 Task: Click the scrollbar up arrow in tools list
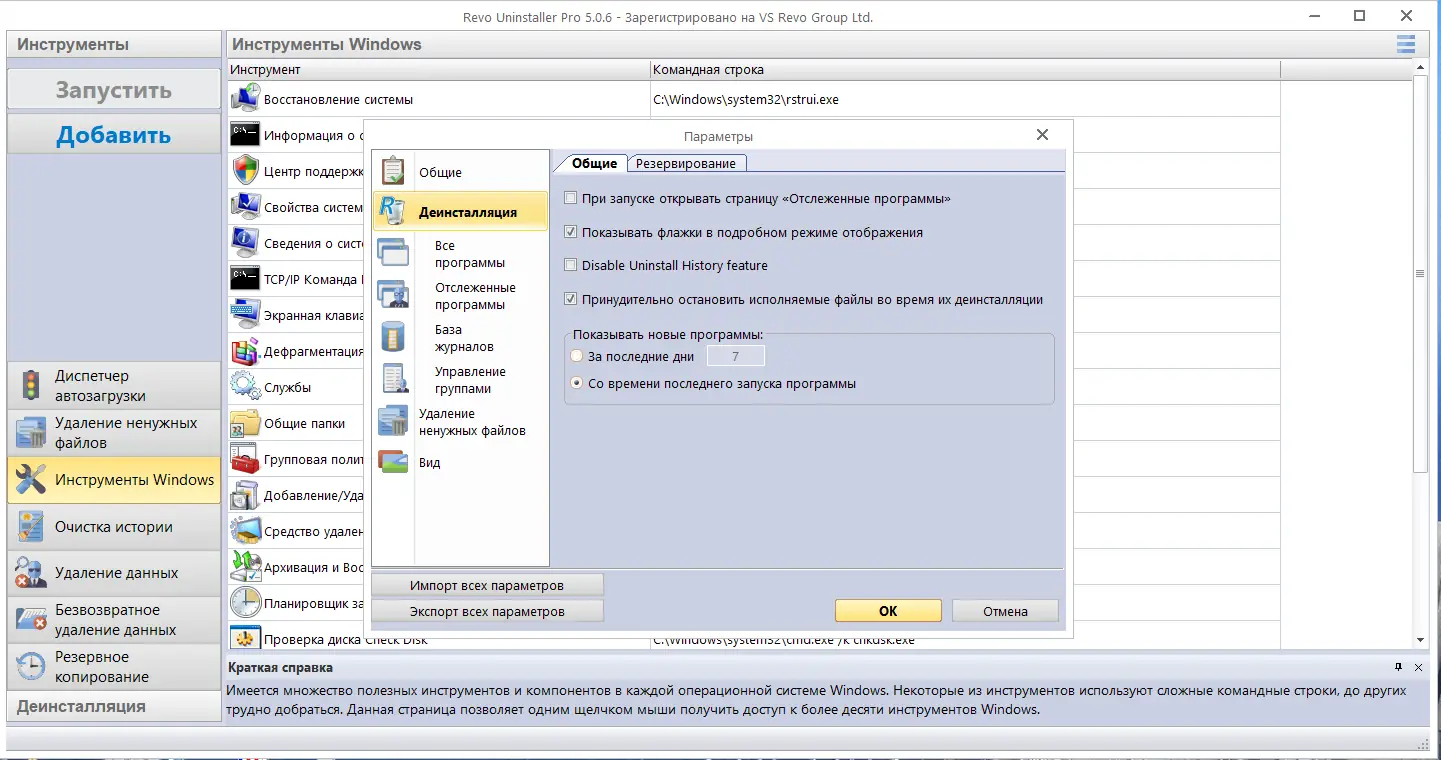coord(1419,68)
